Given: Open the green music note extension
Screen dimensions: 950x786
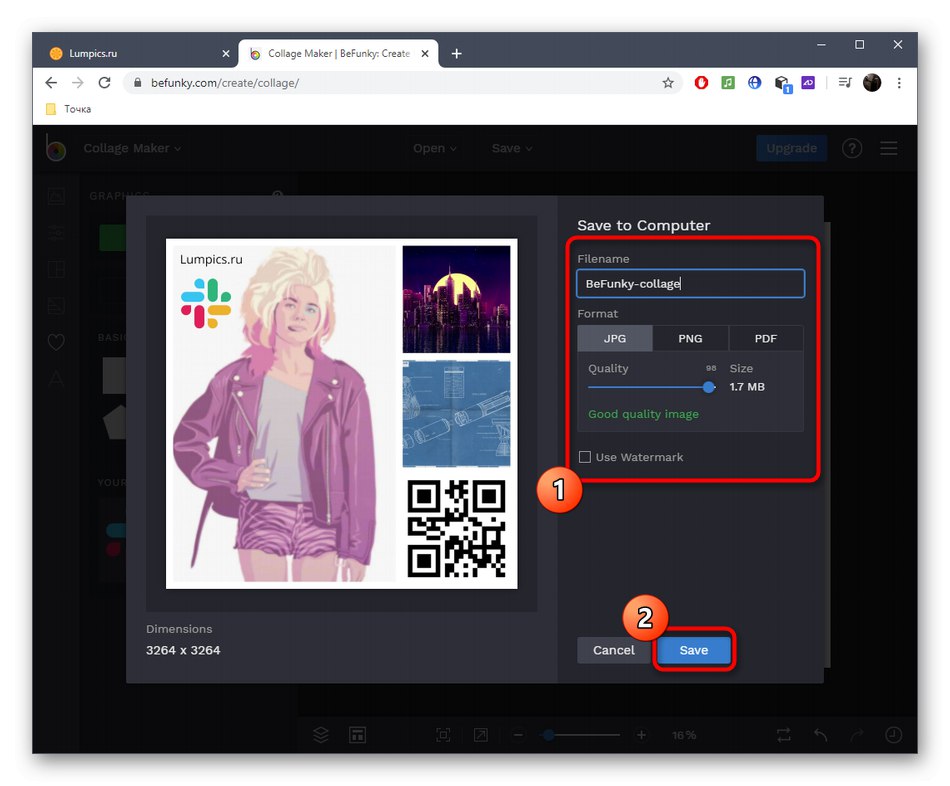Looking at the screenshot, I should [728, 82].
